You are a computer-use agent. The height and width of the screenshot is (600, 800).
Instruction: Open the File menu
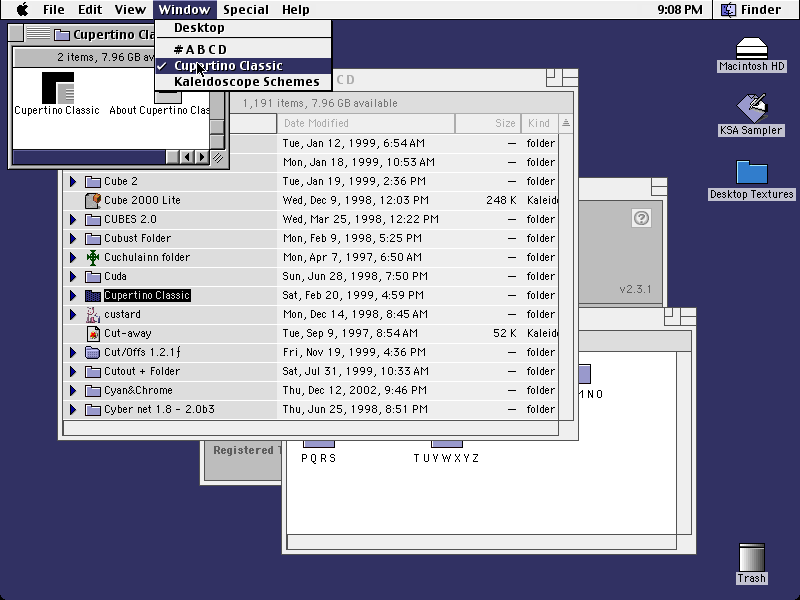click(x=54, y=10)
